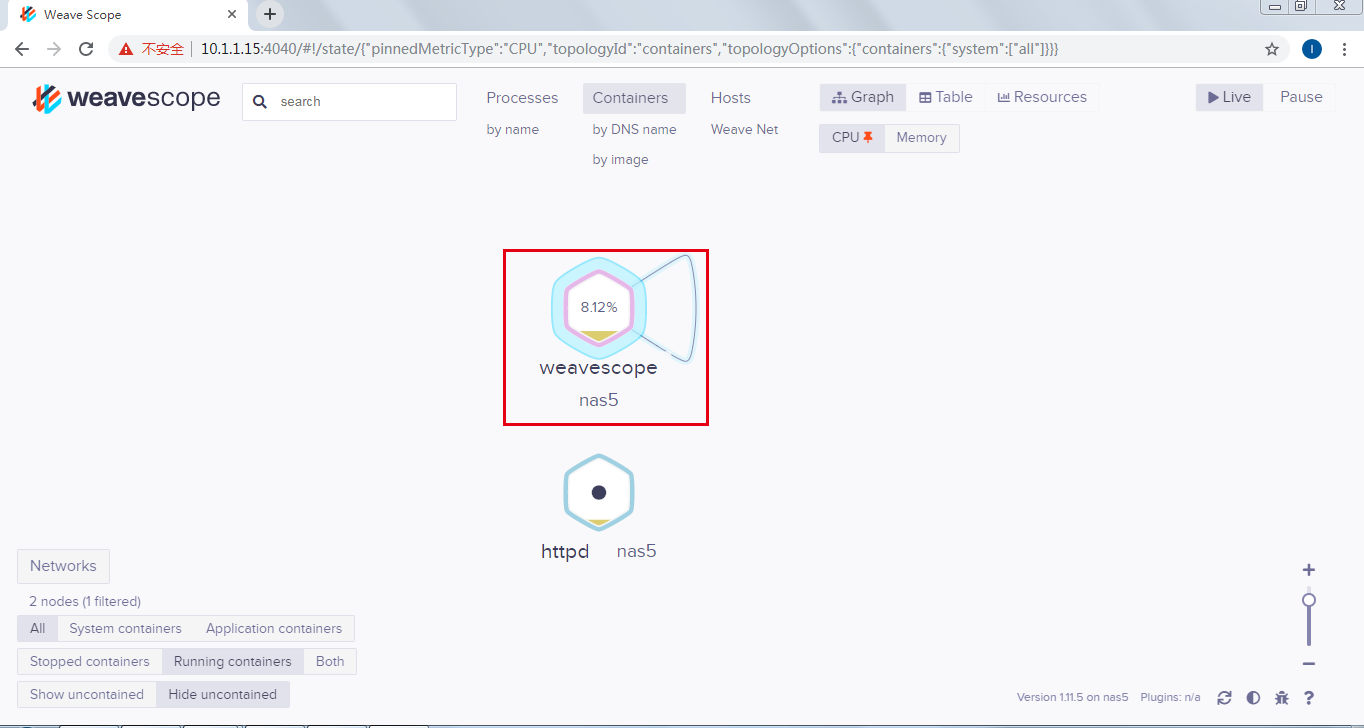This screenshot has width=1364, height=728.
Task: Zoom in with the plus icon
Action: click(x=1308, y=570)
